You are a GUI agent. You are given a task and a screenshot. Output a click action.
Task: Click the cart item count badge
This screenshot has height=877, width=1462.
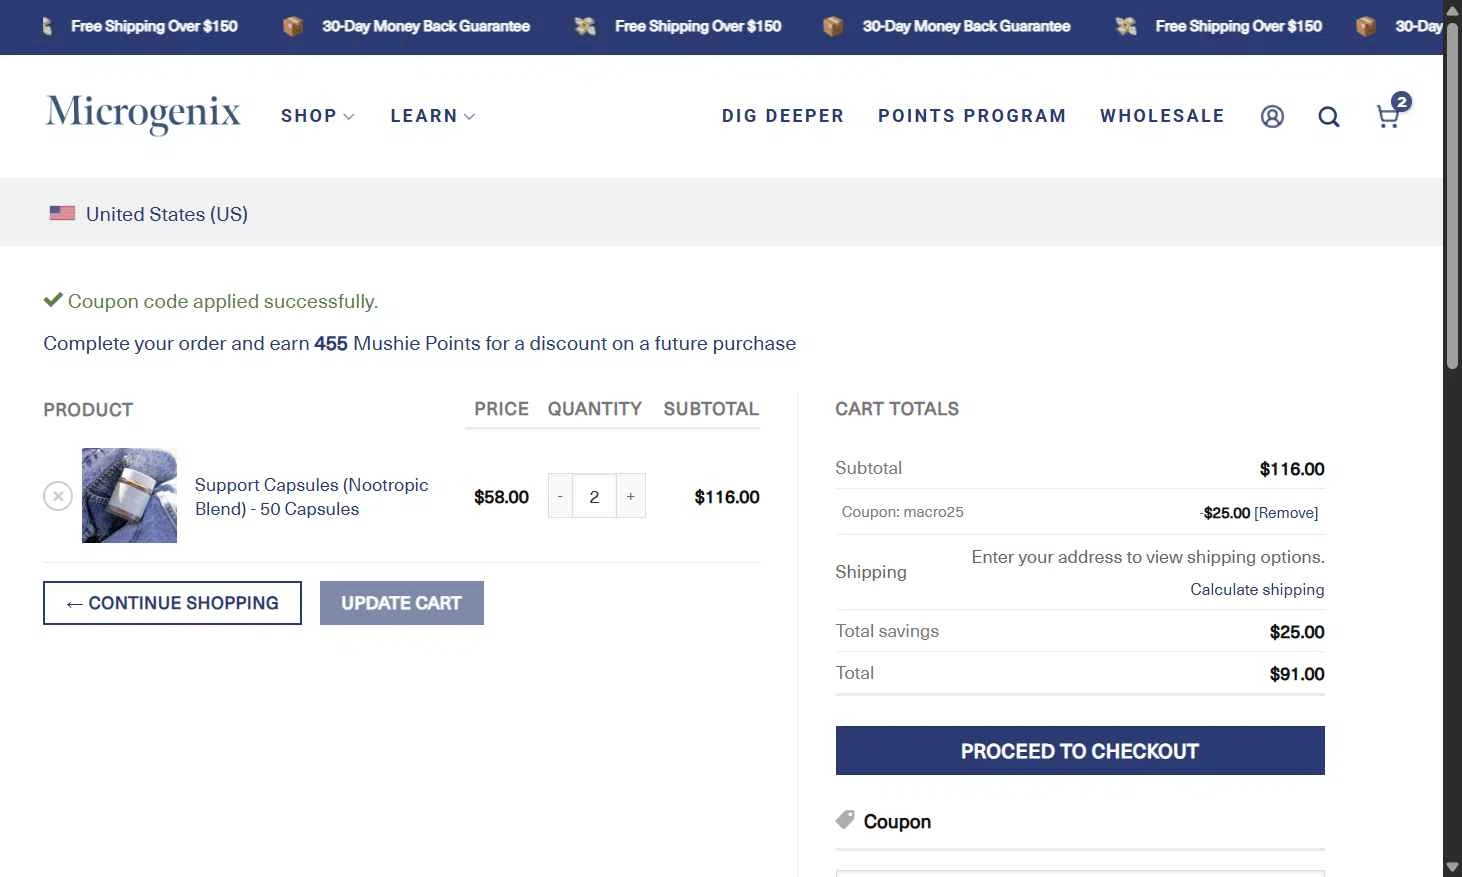coord(1402,101)
